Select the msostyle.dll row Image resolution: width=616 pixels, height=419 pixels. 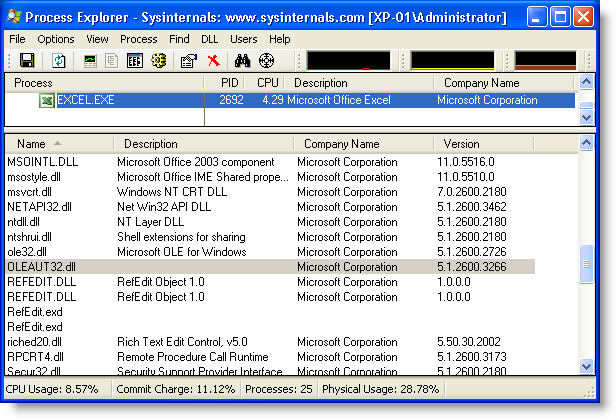click(x=270, y=177)
